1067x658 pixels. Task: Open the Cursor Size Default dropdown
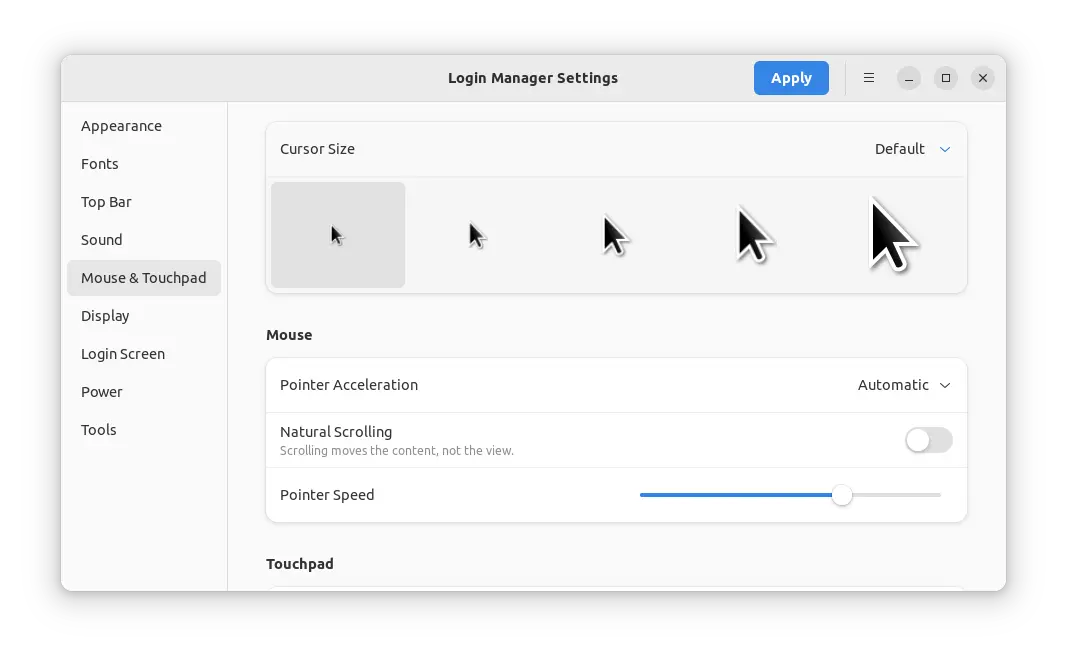[x=912, y=149]
